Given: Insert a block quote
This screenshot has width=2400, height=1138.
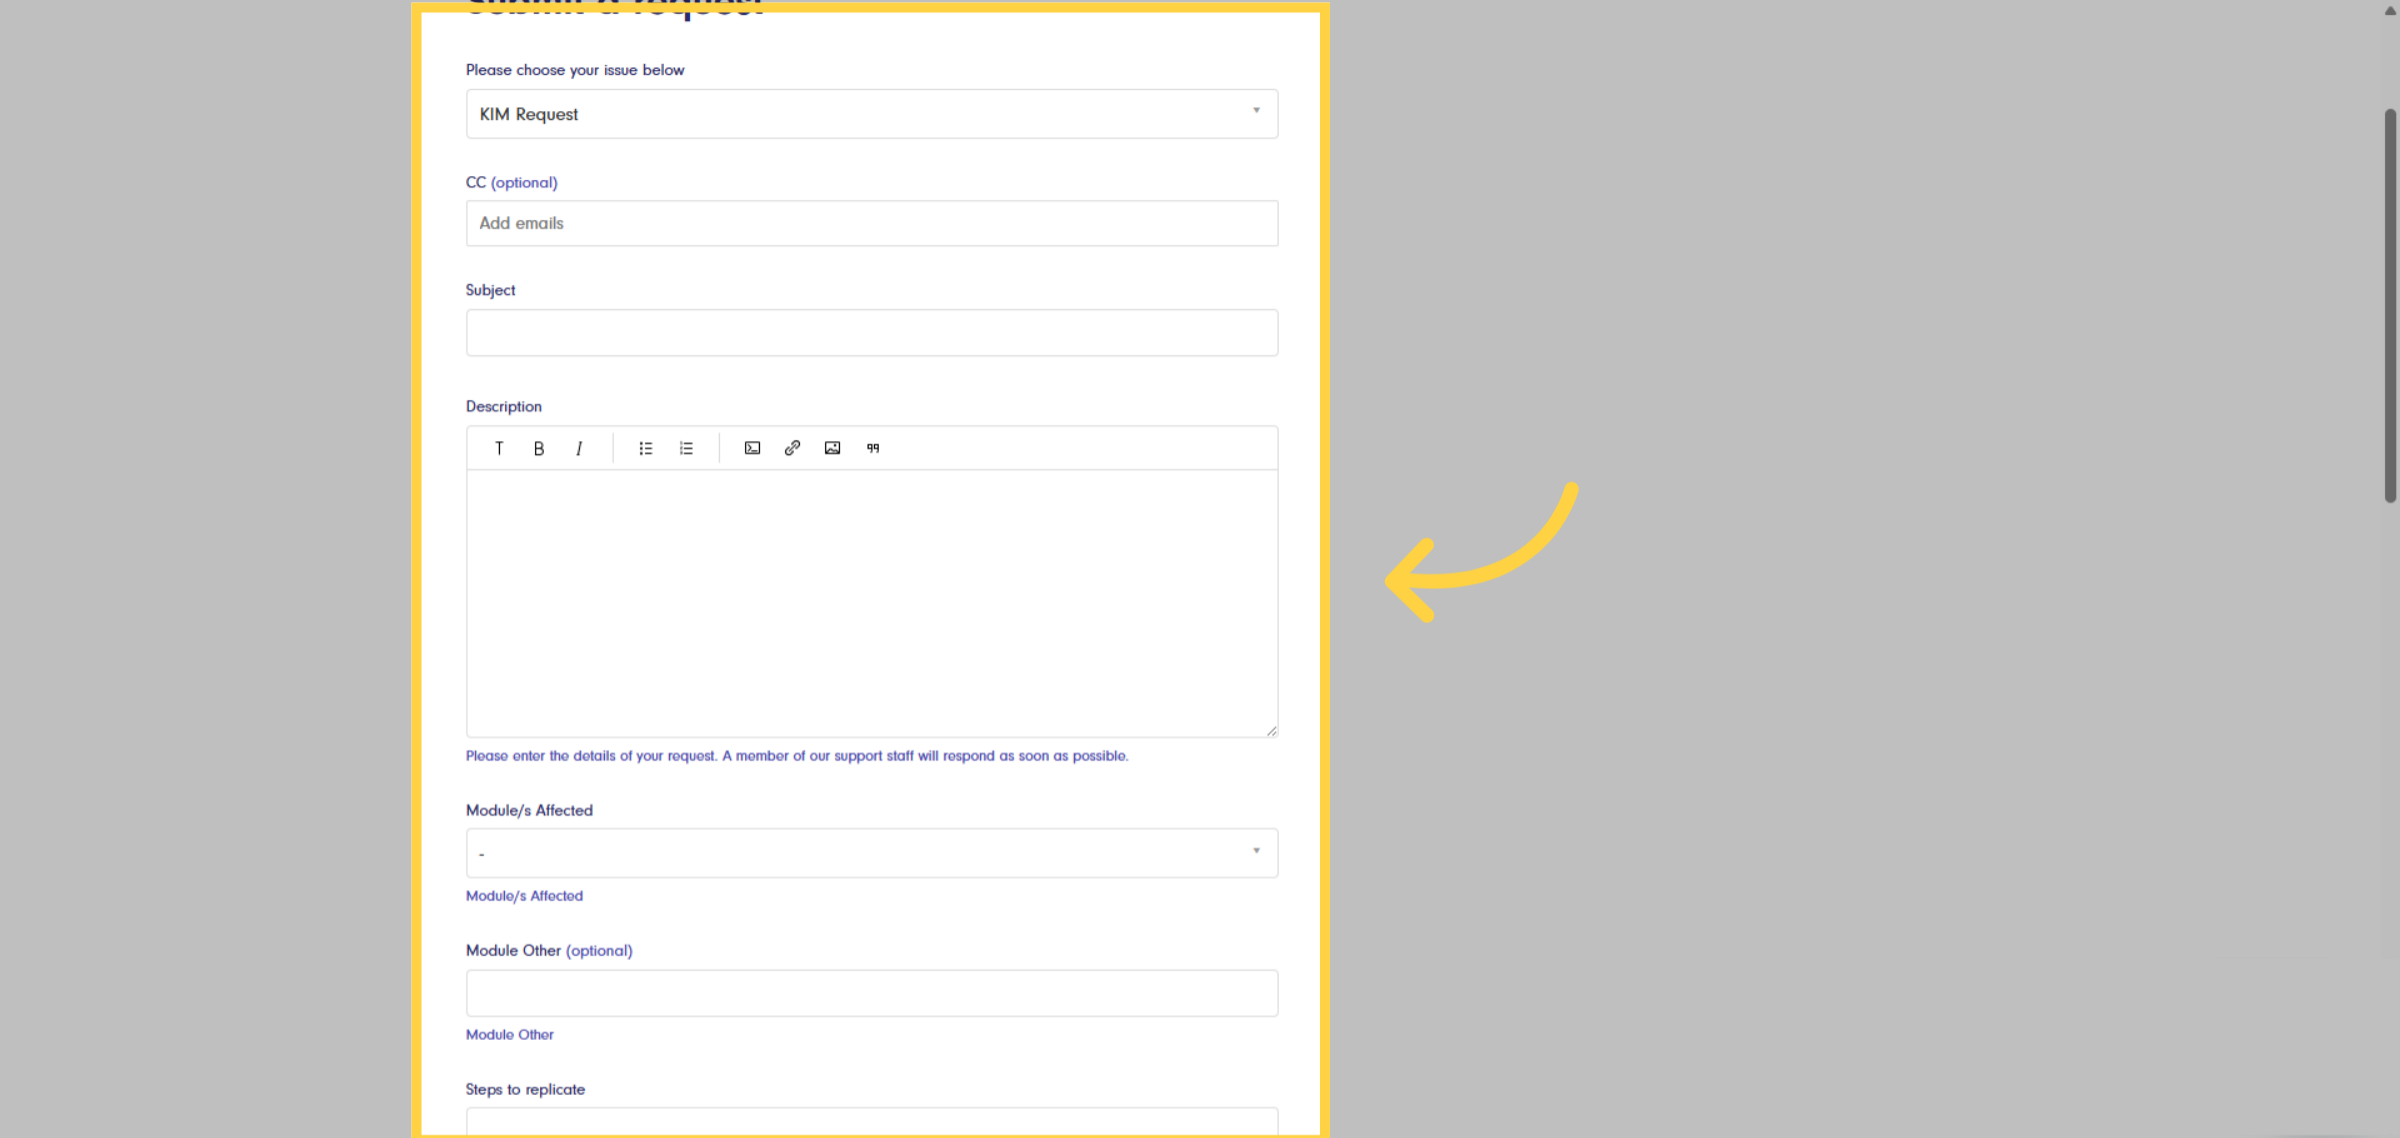Looking at the screenshot, I should tap(873, 448).
